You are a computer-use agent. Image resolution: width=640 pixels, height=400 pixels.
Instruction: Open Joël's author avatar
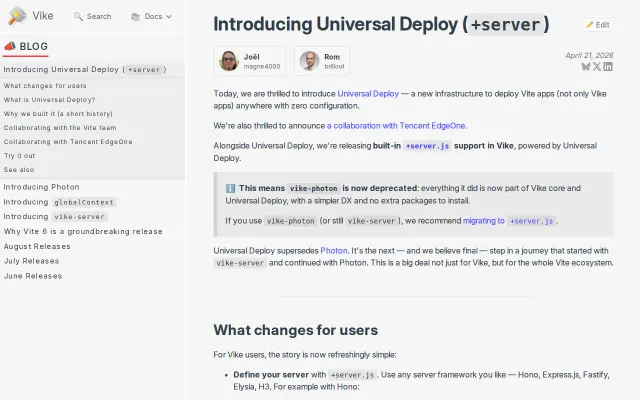coord(229,61)
